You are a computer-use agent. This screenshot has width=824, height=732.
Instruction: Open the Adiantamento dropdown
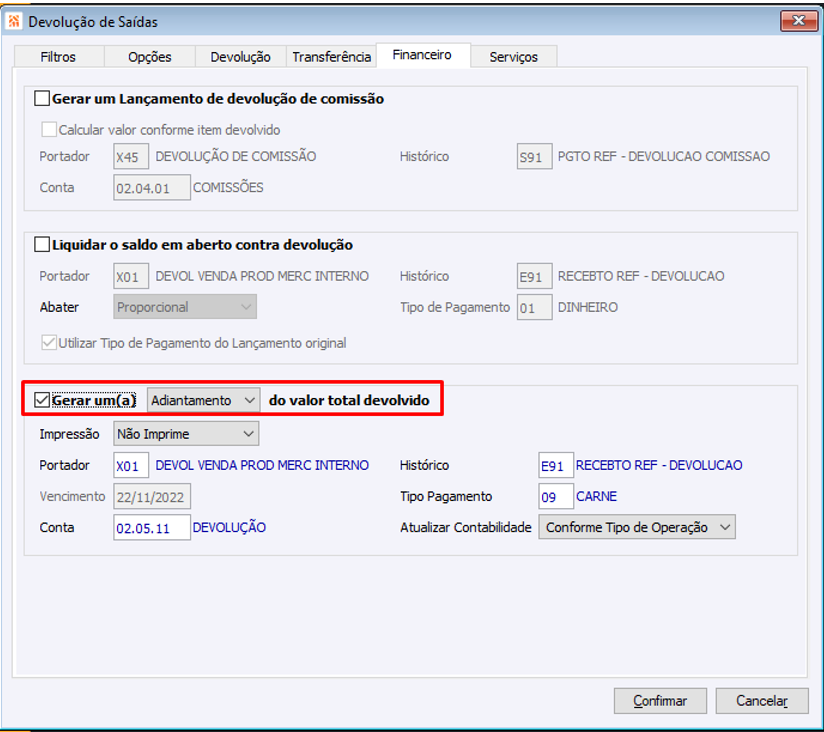[x=203, y=400]
